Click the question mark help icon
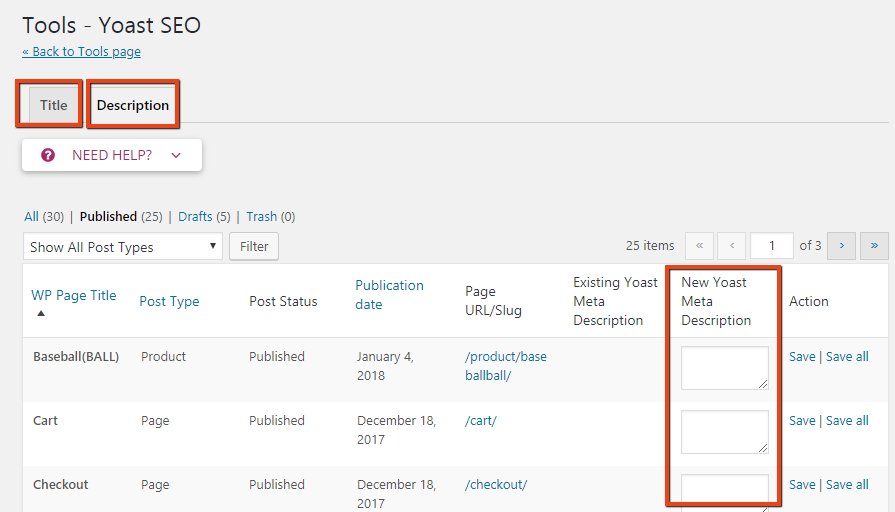This screenshot has width=895, height=512. pyautogui.click(x=48, y=155)
